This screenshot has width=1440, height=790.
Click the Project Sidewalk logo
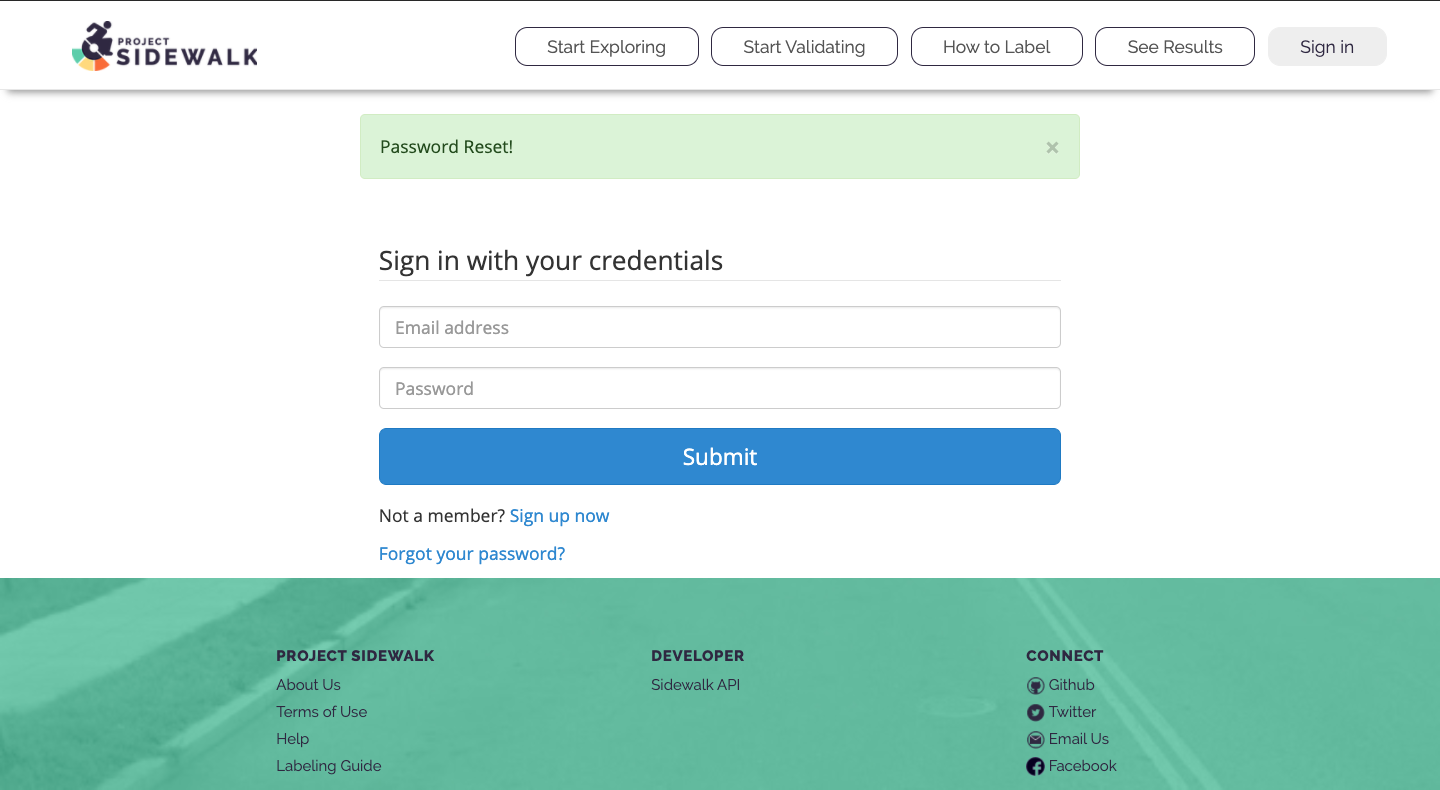pyautogui.click(x=163, y=45)
